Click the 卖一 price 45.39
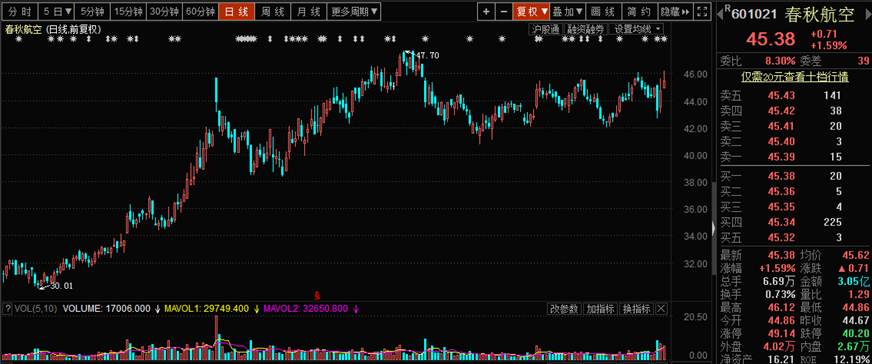This screenshot has width=872, height=364. pos(781,157)
